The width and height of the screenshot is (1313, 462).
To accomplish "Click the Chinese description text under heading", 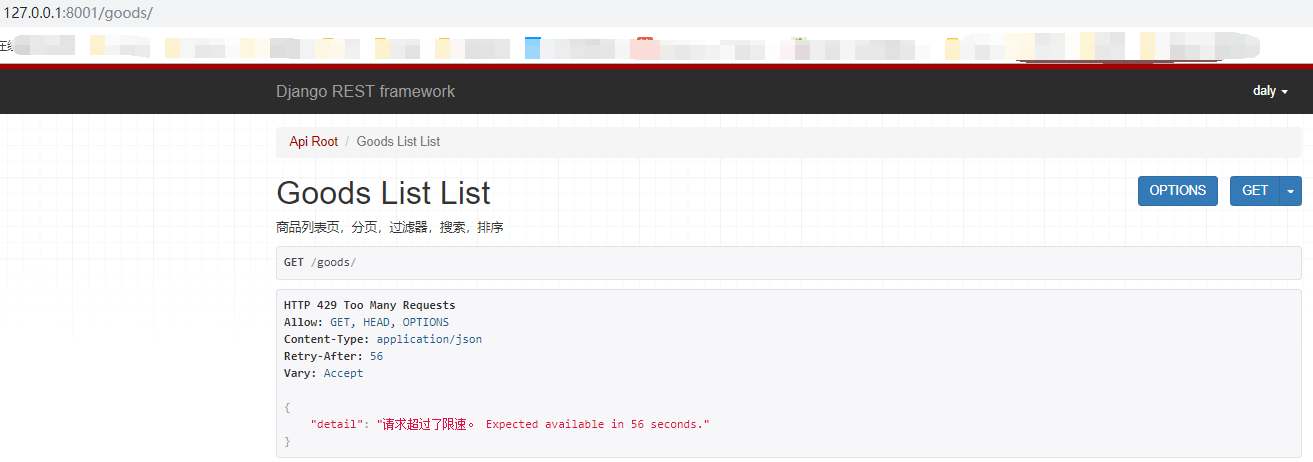I will (x=389, y=228).
